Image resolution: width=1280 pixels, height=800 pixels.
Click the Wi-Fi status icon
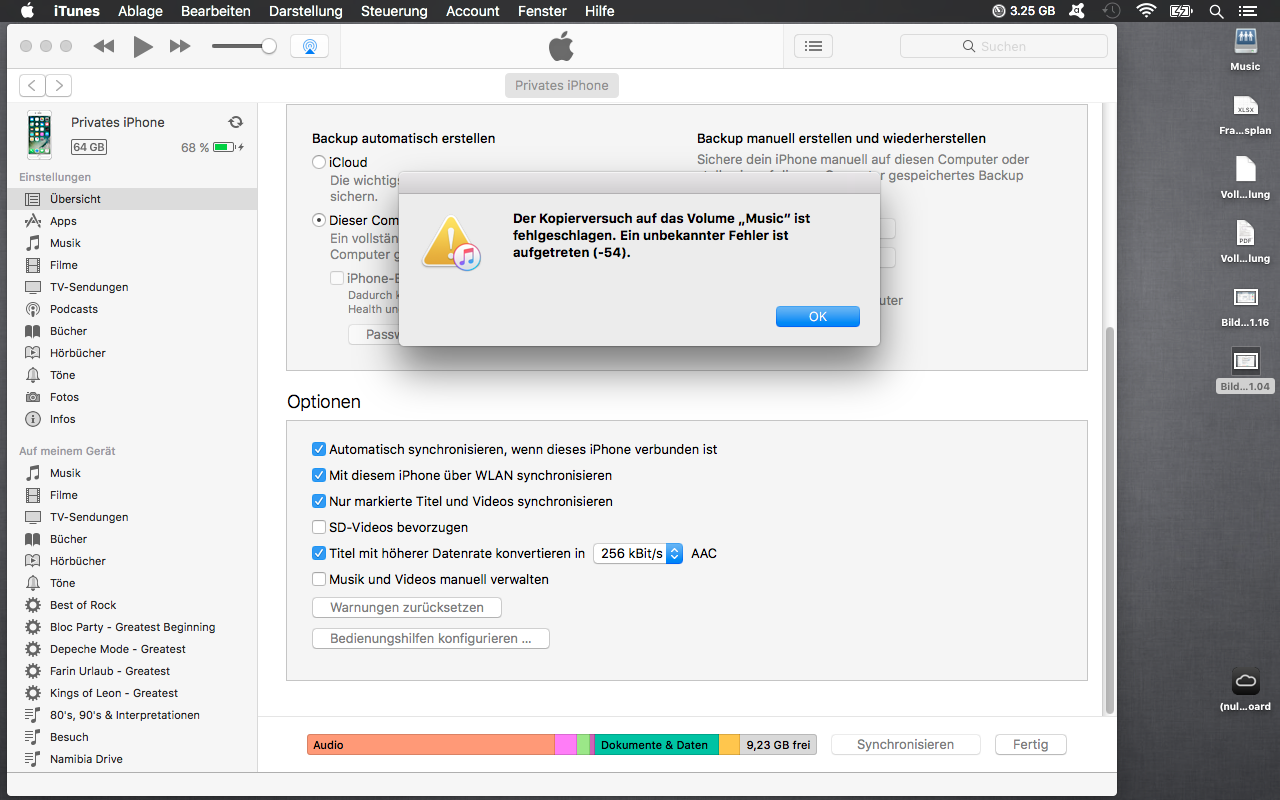coord(1146,11)
